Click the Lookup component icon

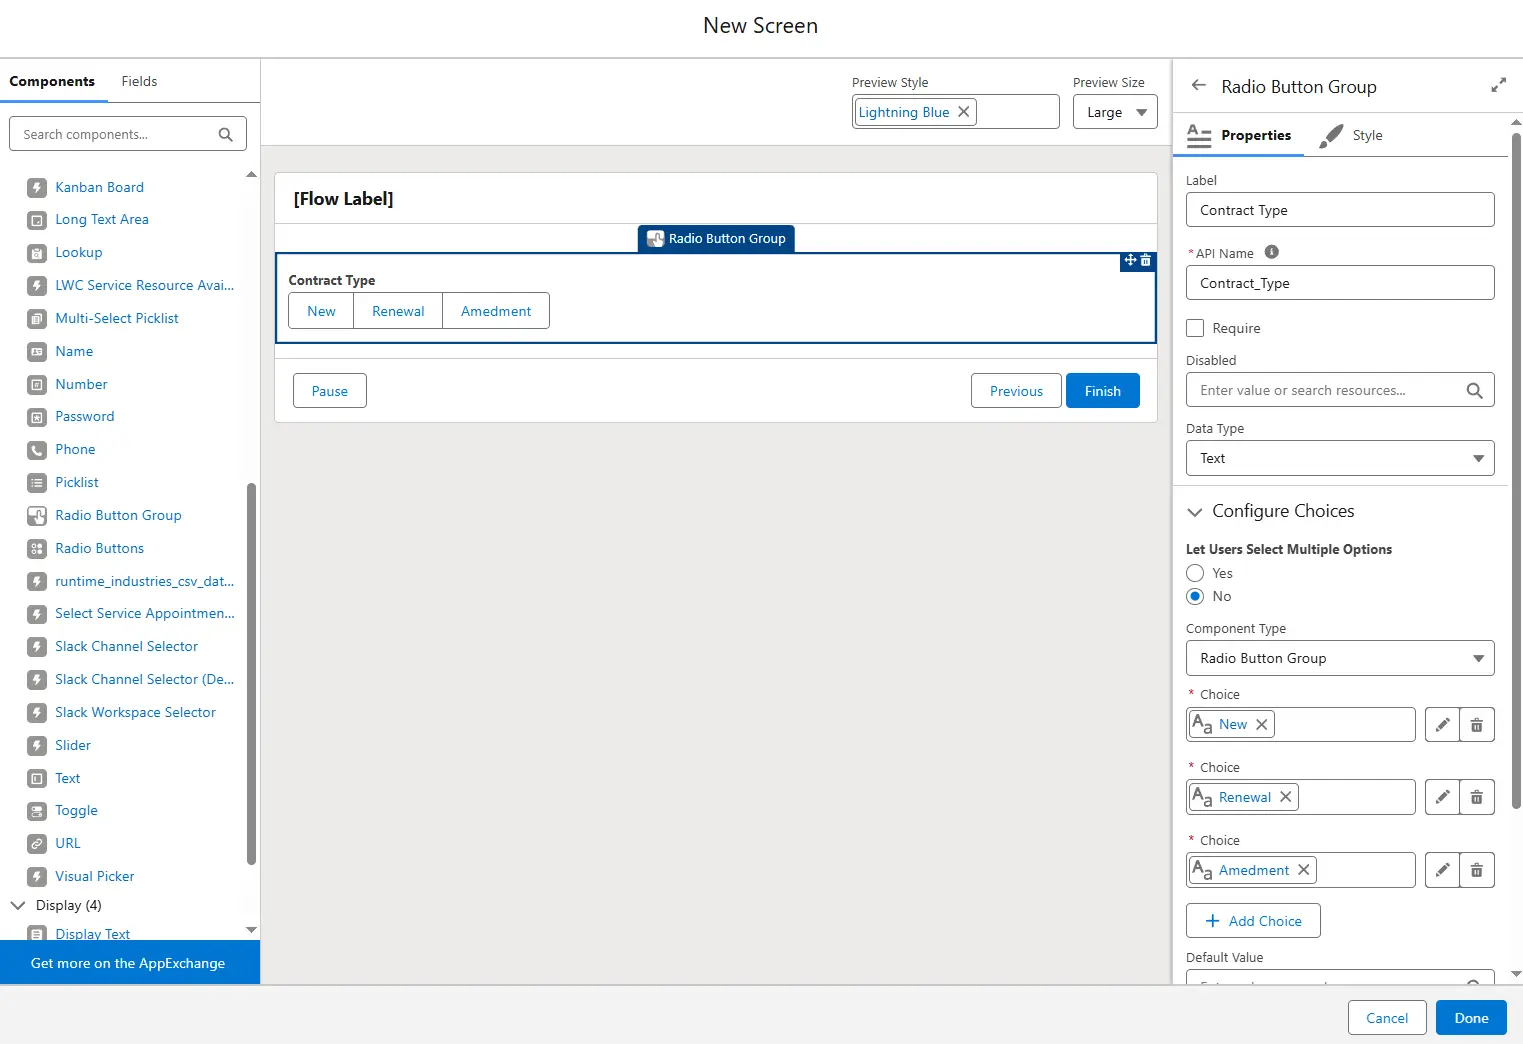37,253
